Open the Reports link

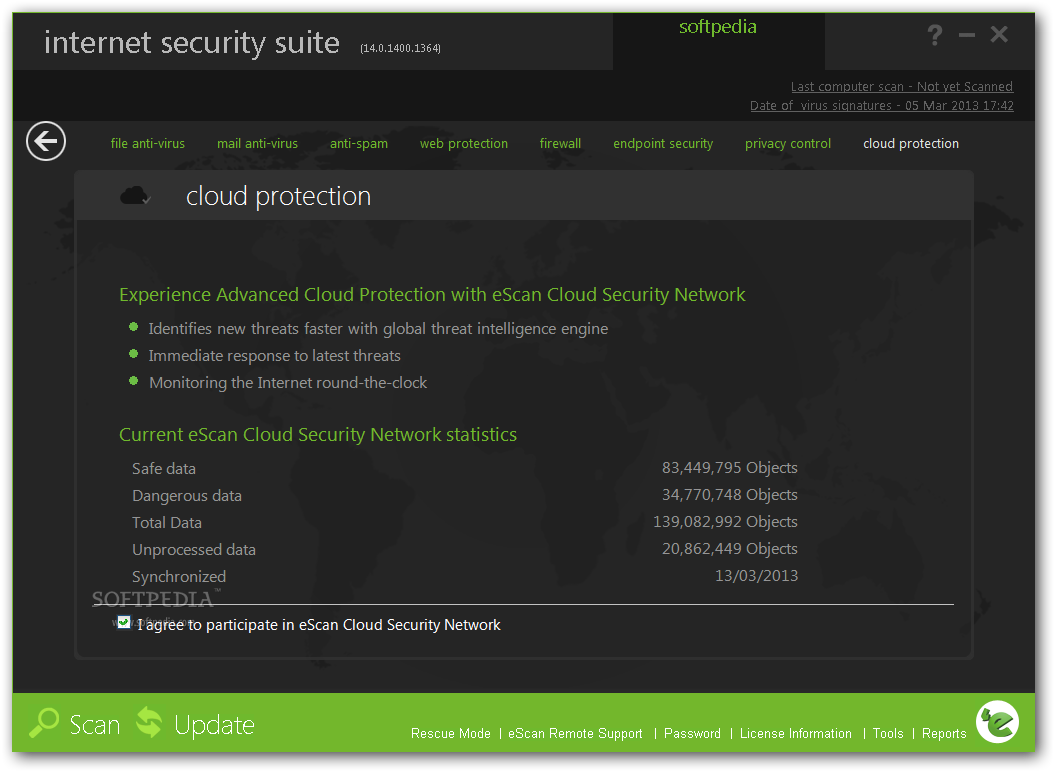[x=944, y=733]
